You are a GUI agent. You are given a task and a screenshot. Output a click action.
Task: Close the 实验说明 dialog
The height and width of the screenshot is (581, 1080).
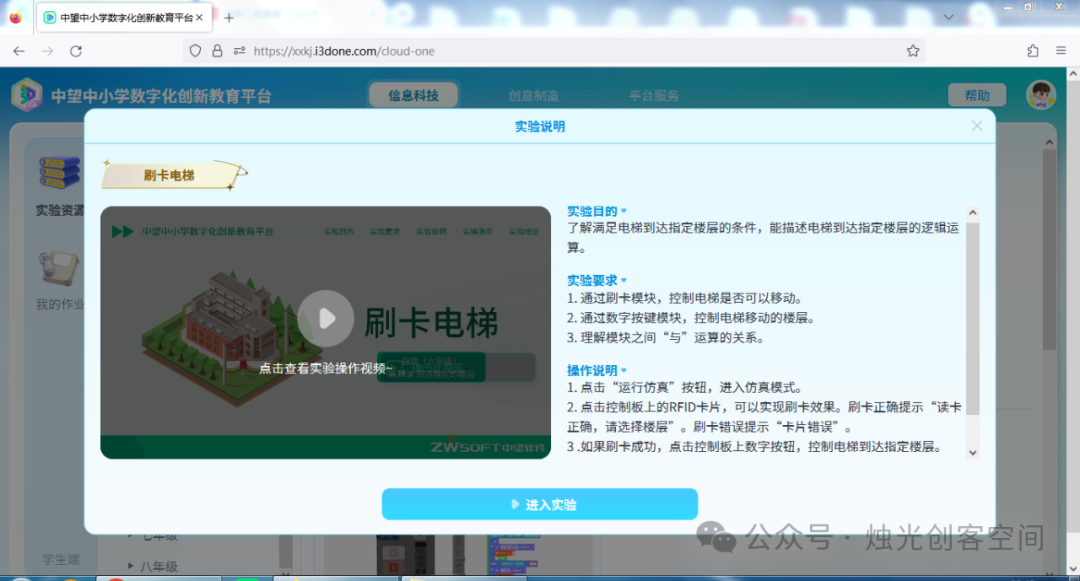click(x=977, y=126)
